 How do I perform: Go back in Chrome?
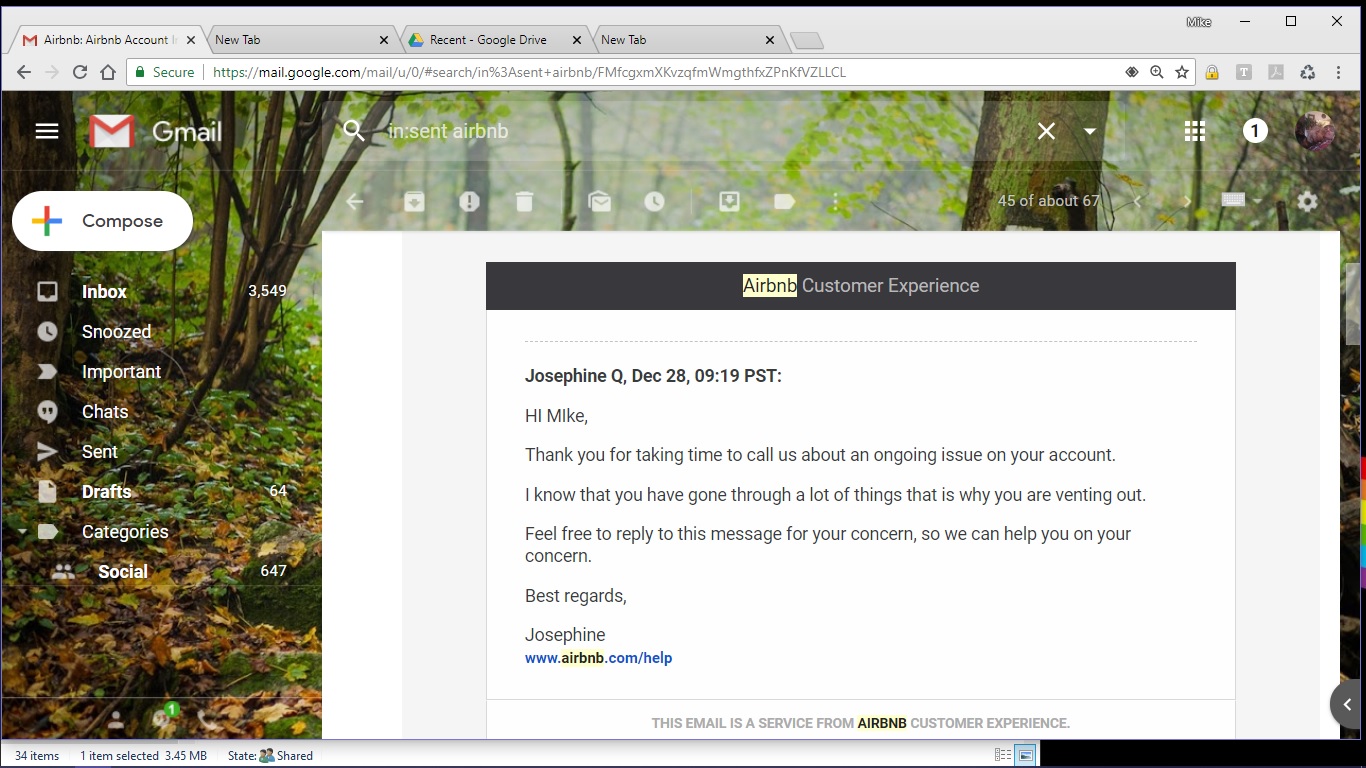24,72
